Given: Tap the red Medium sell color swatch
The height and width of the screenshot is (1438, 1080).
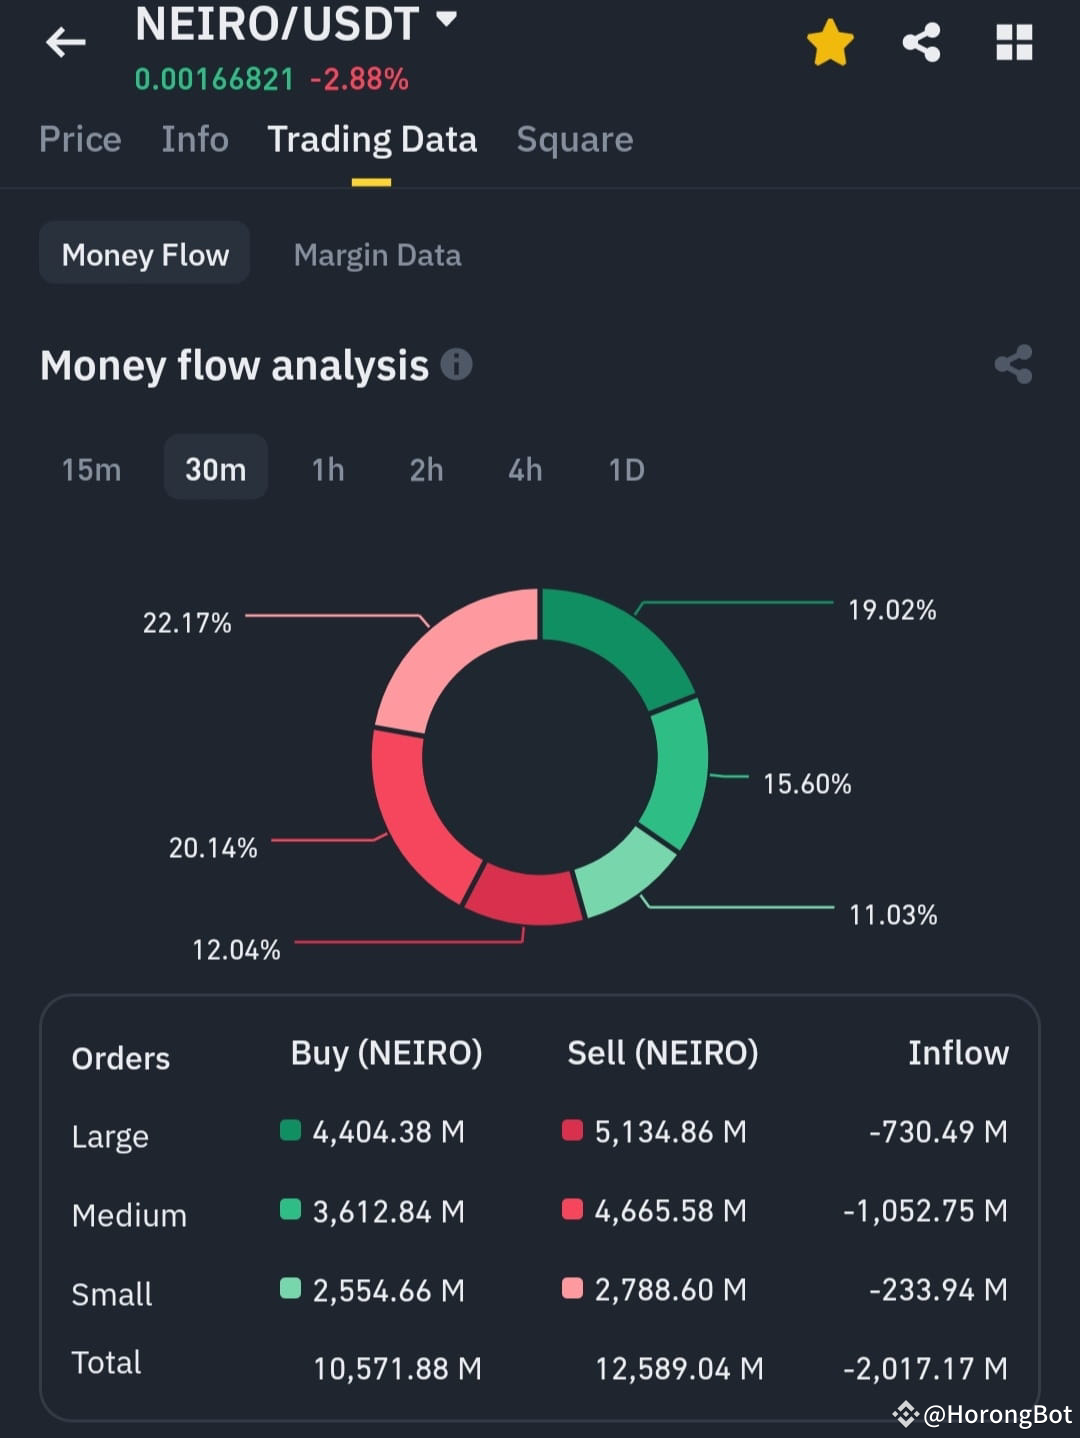Looking at the screenshot, I should [572, 1210].
